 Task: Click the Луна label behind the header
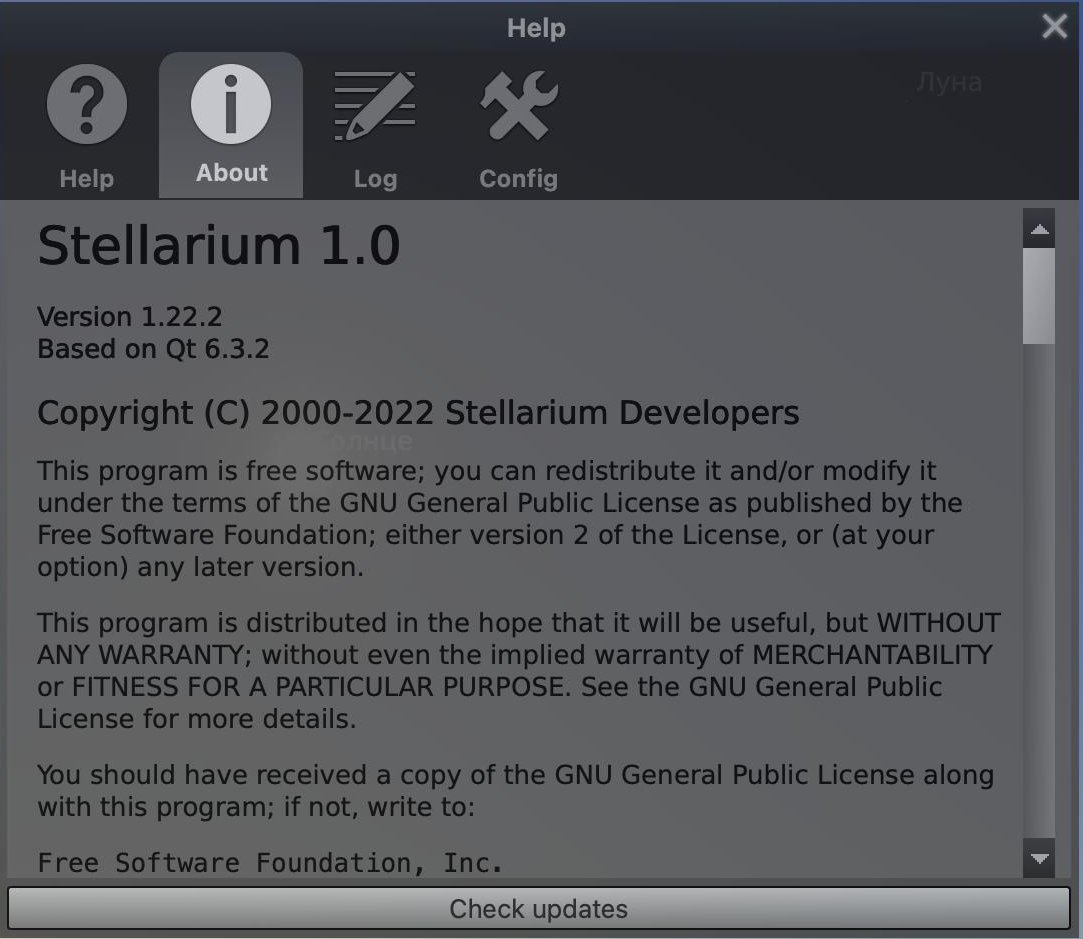point(948,82)
